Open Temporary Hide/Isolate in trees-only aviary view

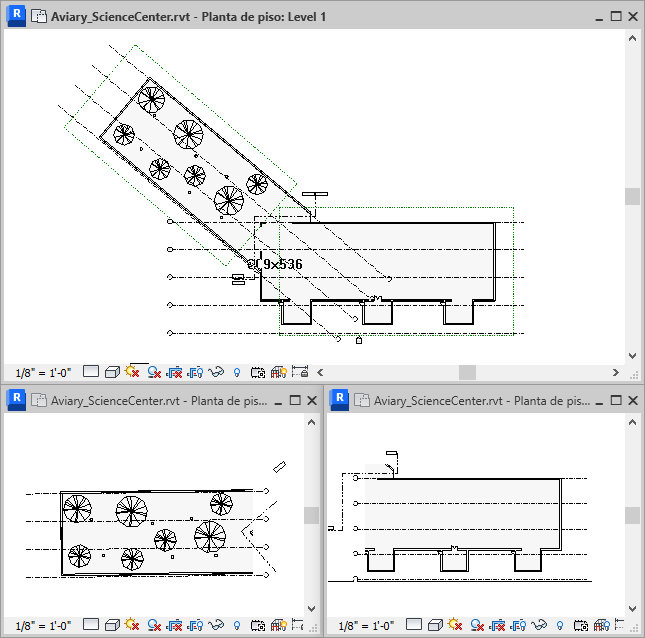216,625
